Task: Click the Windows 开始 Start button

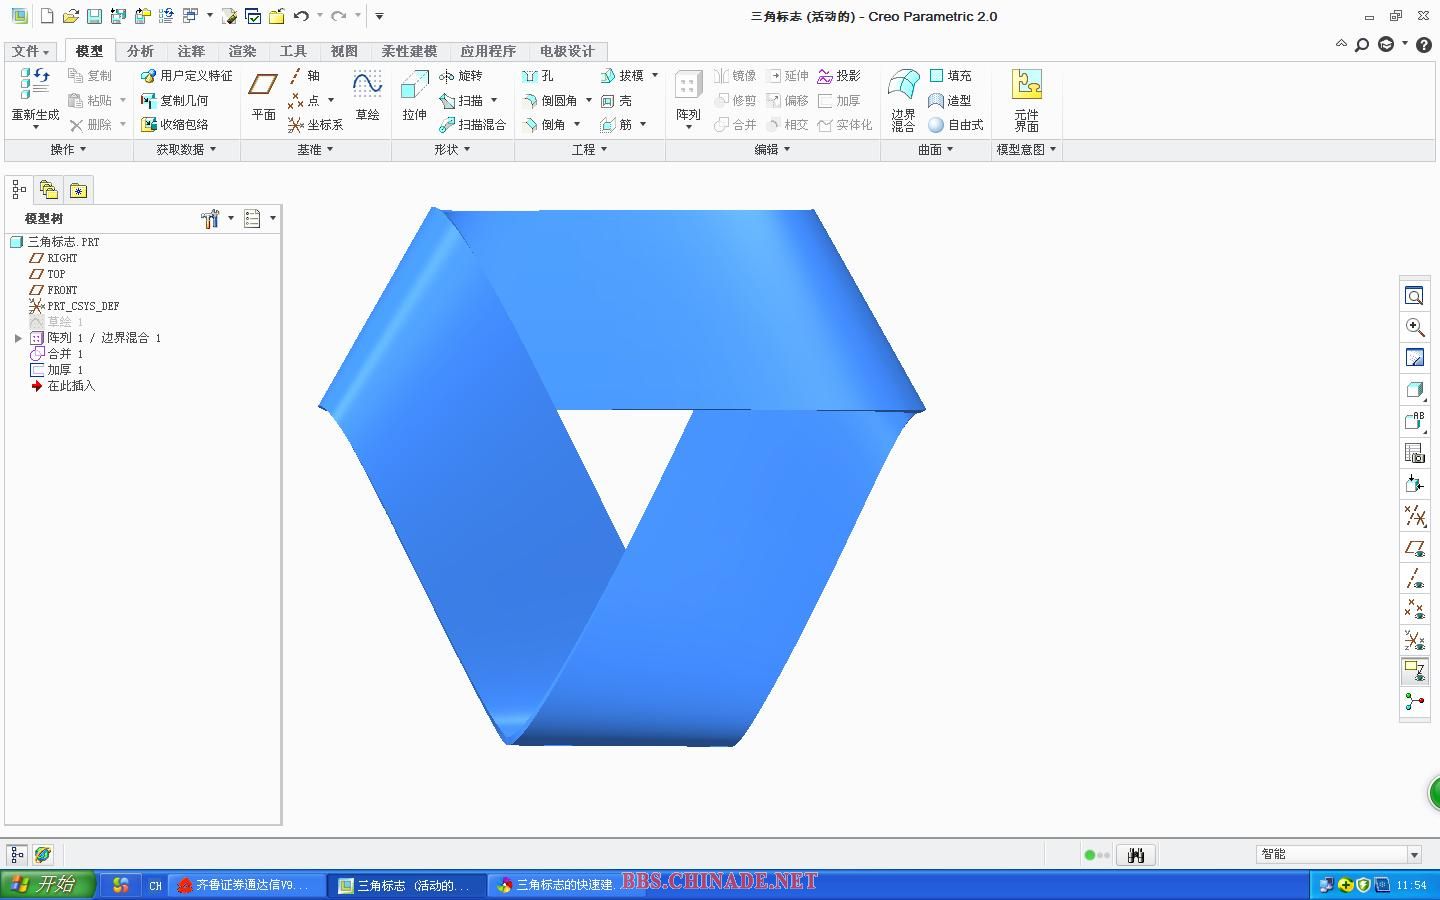Action: pos(47,884)
